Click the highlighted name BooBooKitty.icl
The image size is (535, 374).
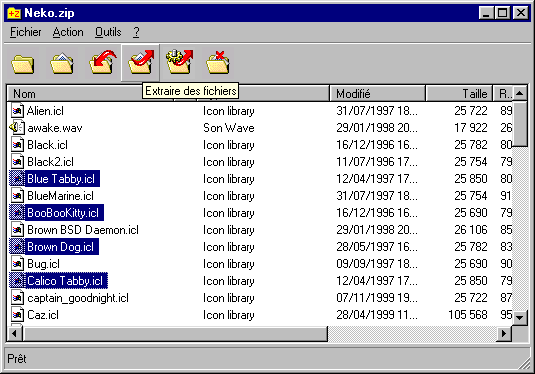pyautogui.click(x=64, y=213)
